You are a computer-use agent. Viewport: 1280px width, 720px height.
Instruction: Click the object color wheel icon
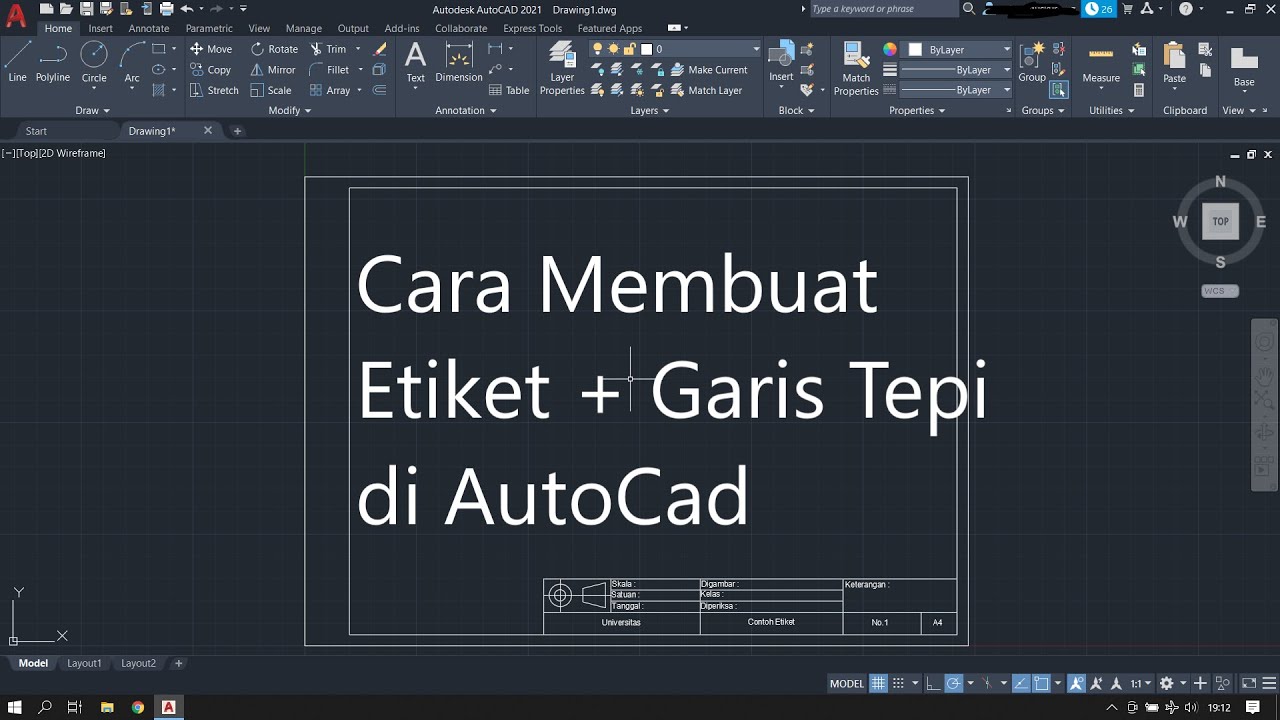pos(890,49)
